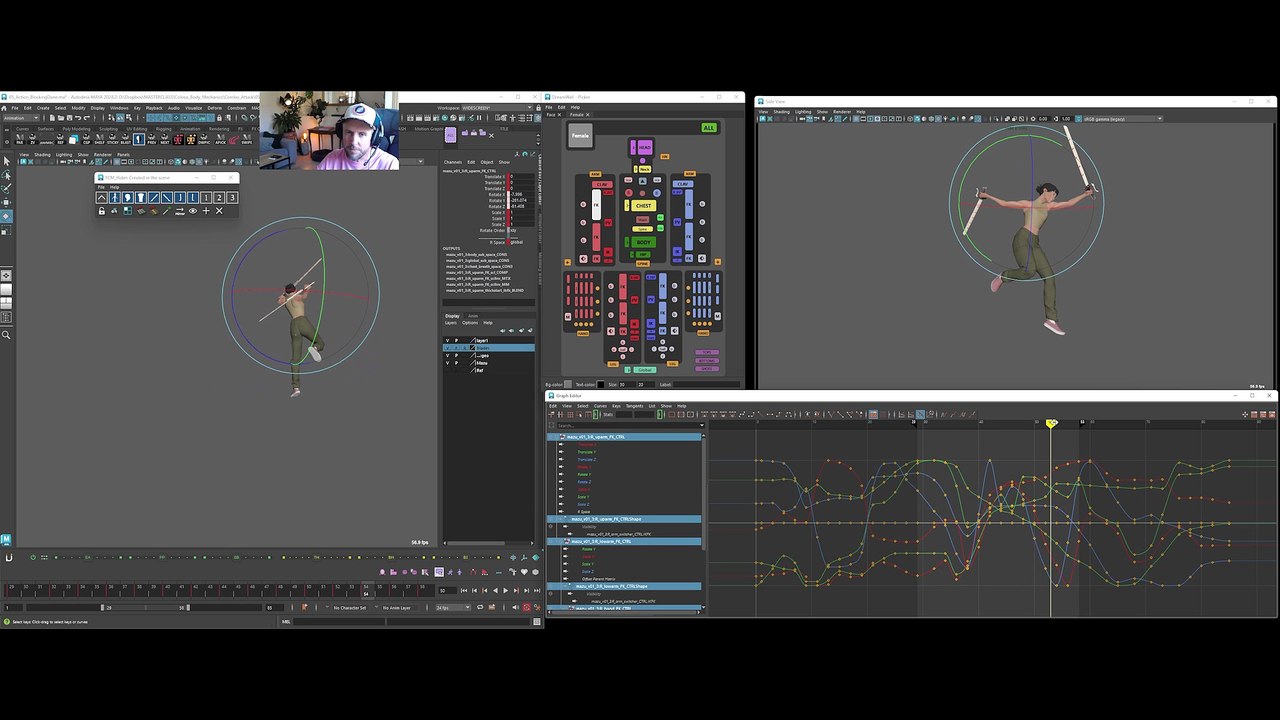Open the Playback menu in Maya
The image size is (1280, 720).
(x=154, y=108)
